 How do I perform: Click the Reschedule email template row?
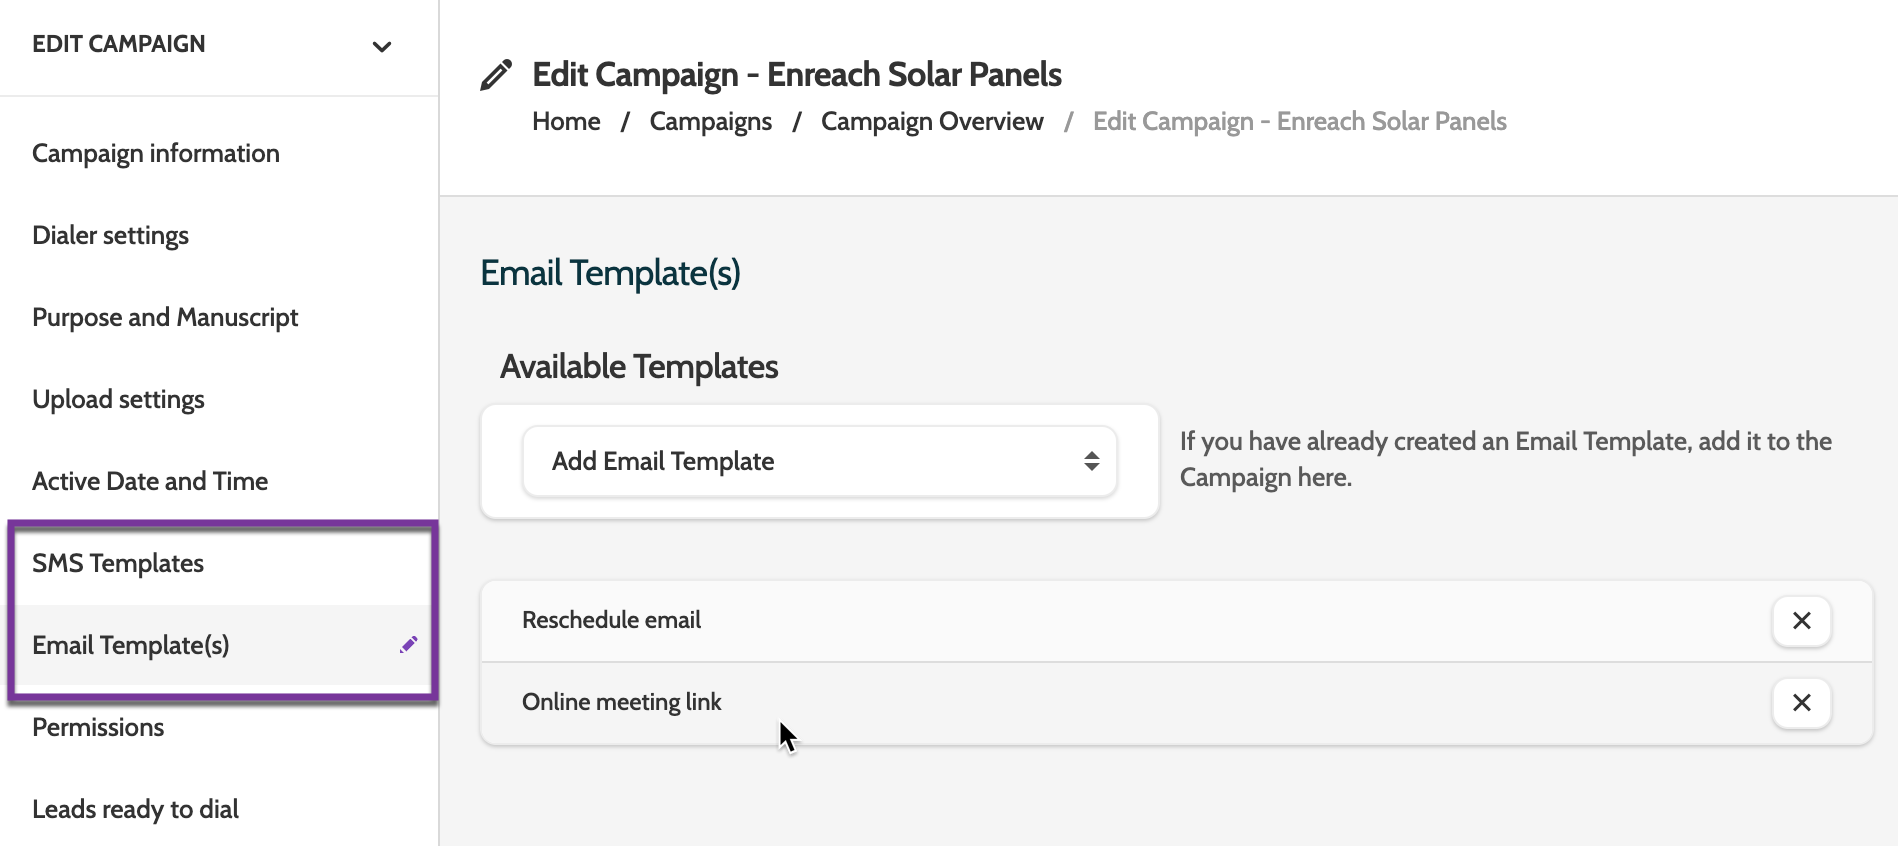coord(612,620)
